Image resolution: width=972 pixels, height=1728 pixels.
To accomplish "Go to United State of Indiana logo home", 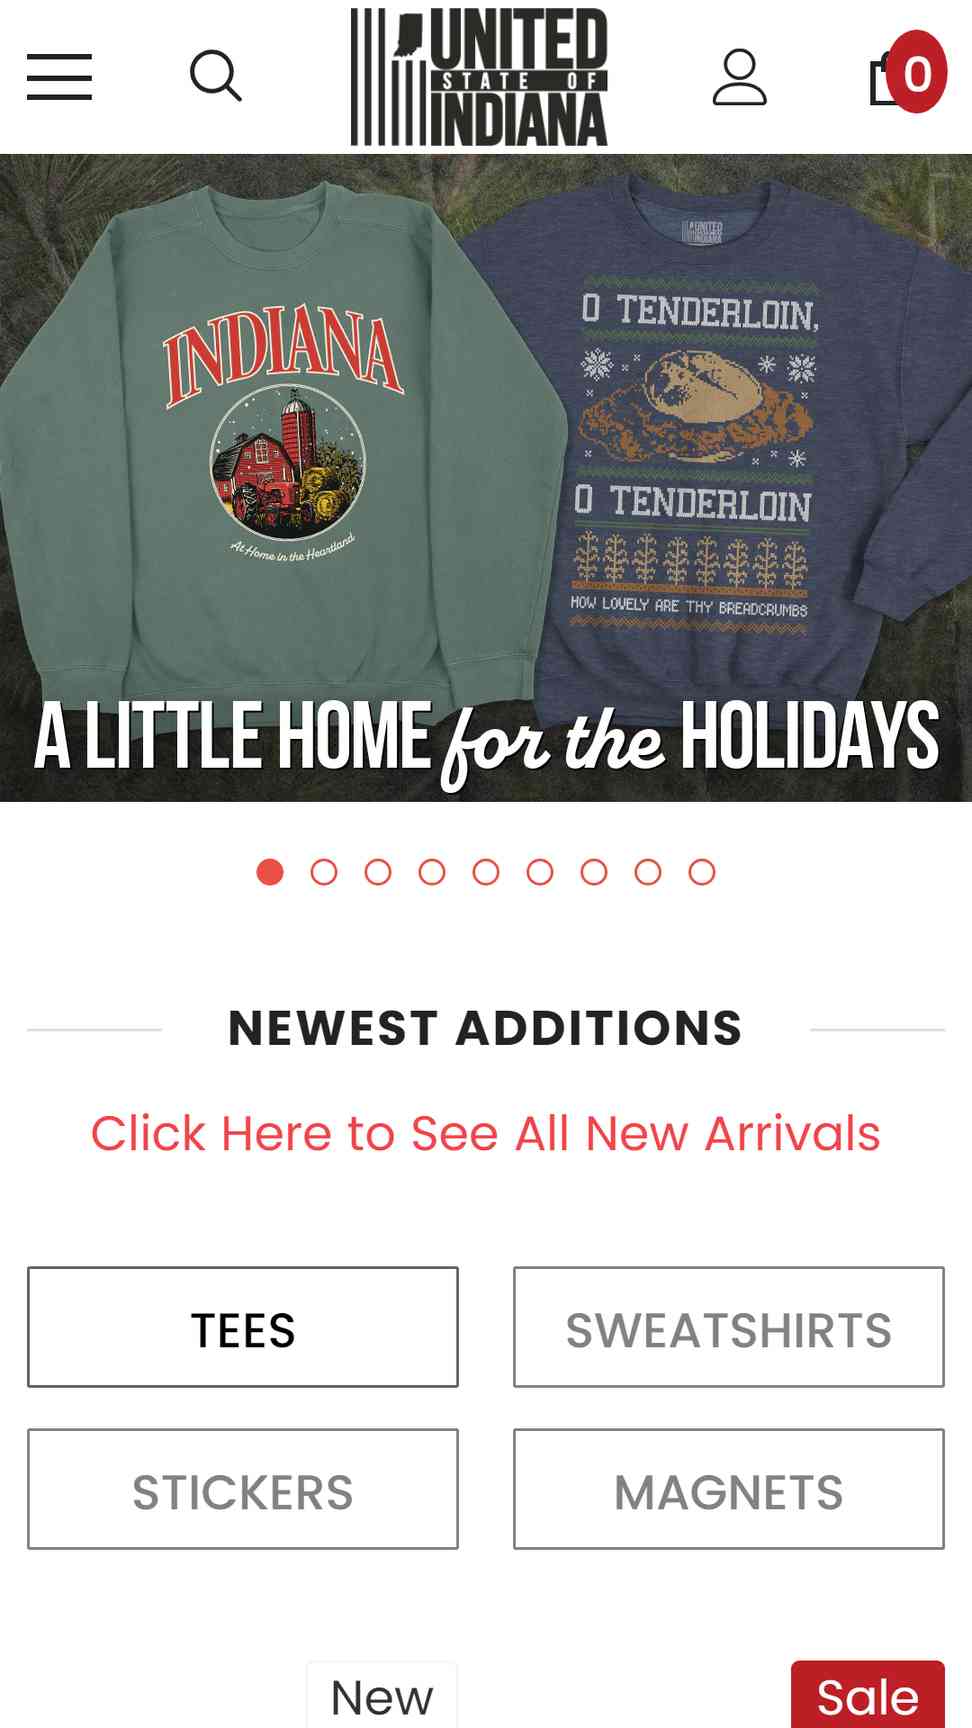I will pyautogui.click(x=479, y=77).
